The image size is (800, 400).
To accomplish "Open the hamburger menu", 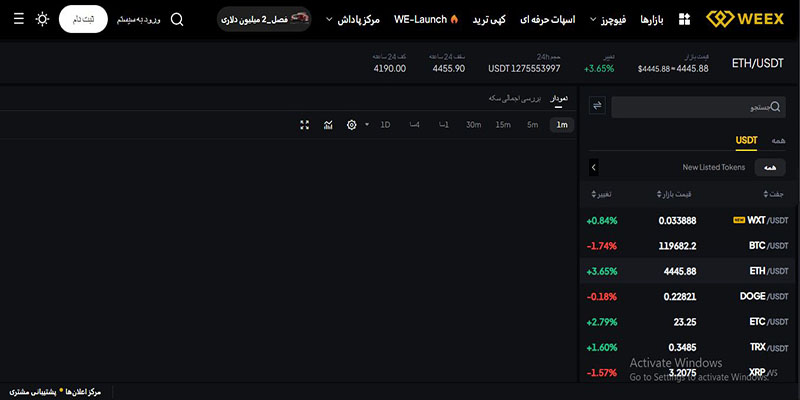I will click(19, 19).
